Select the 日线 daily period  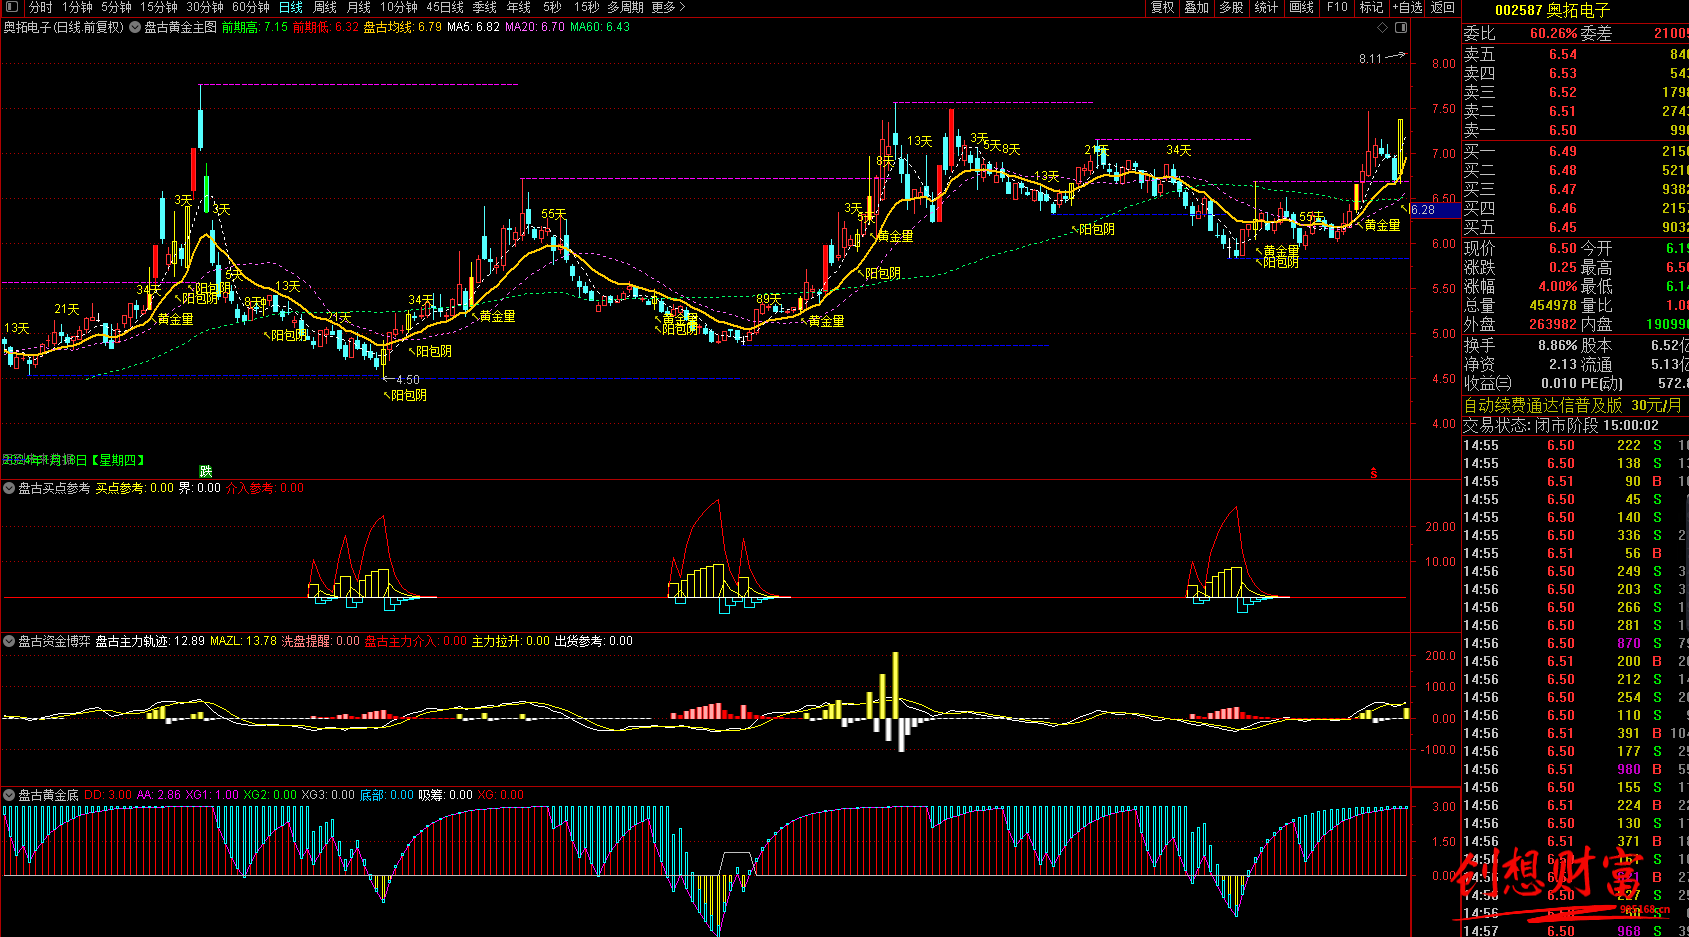tap(291, 7)
